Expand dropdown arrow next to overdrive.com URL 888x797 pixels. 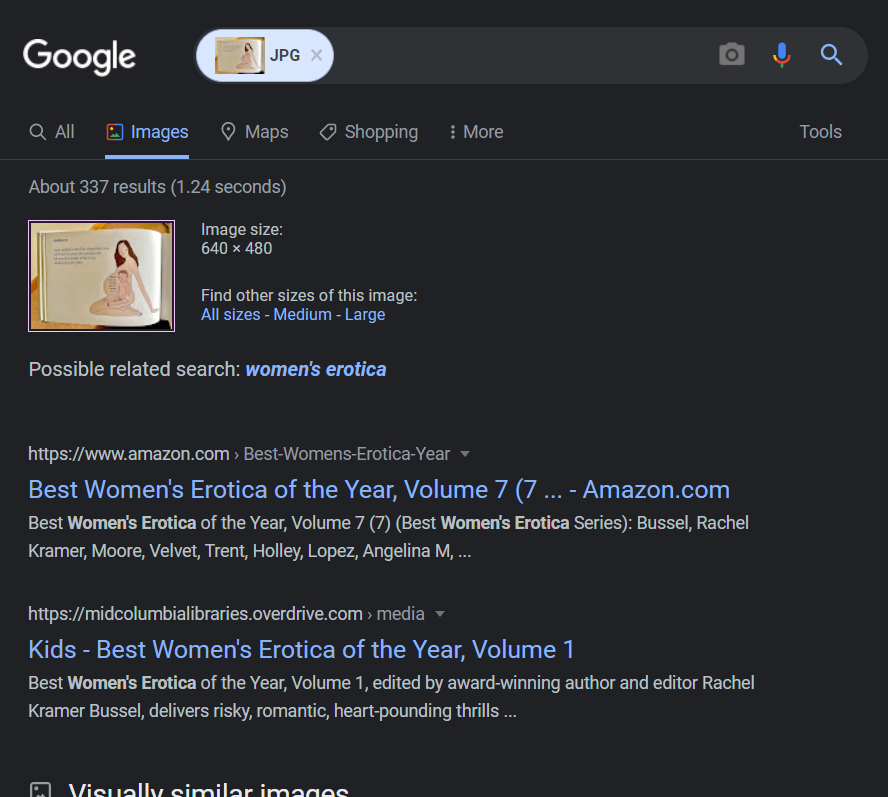coord(439,613)
